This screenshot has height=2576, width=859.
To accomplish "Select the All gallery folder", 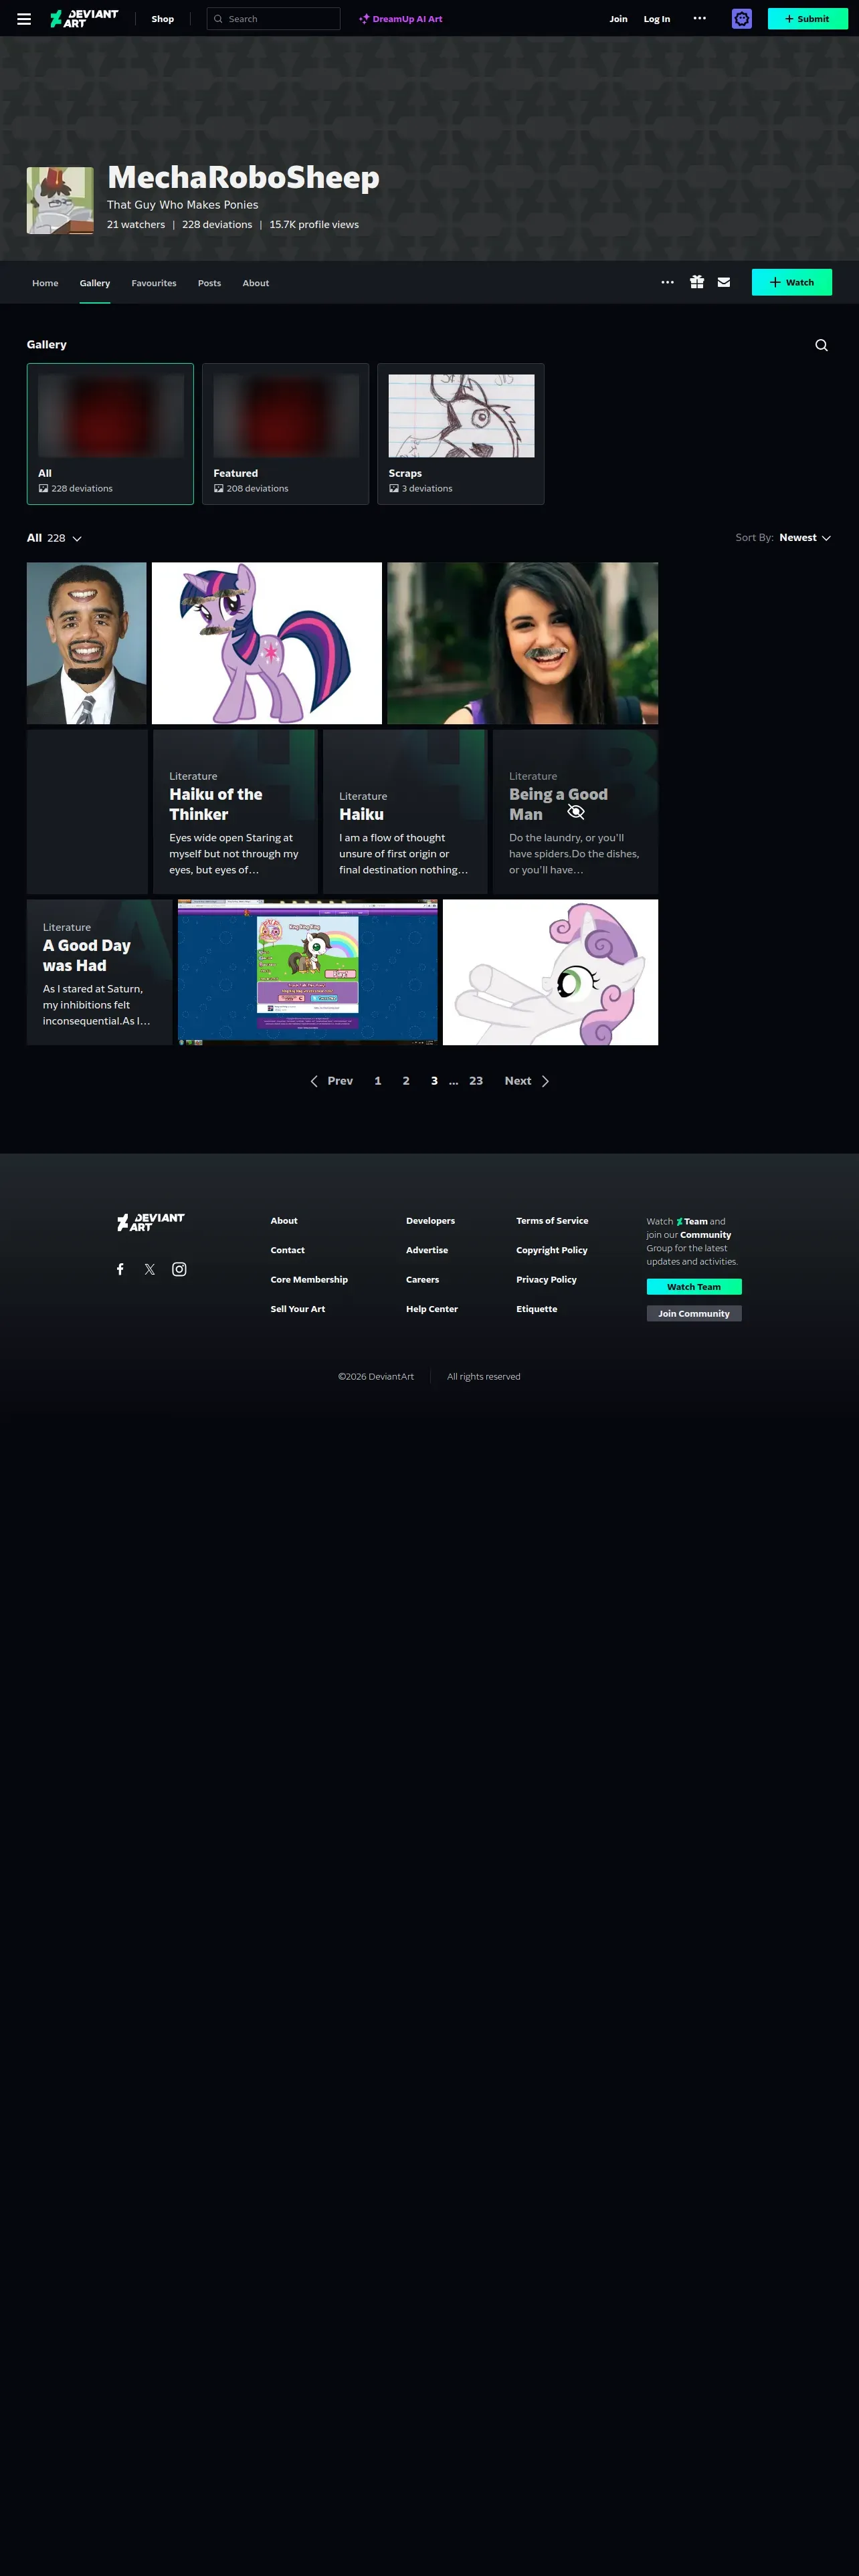I will 110,434.
